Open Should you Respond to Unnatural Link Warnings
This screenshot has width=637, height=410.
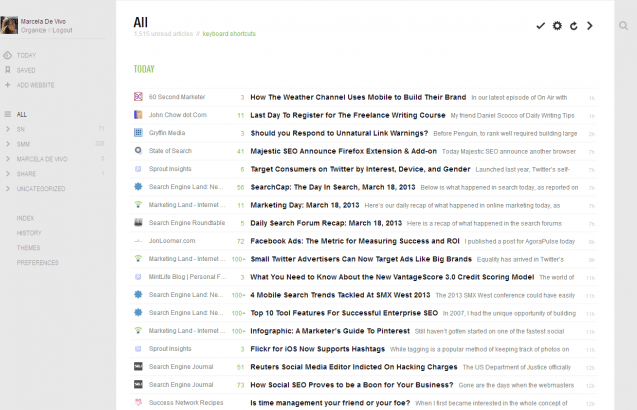pos(339,133)
